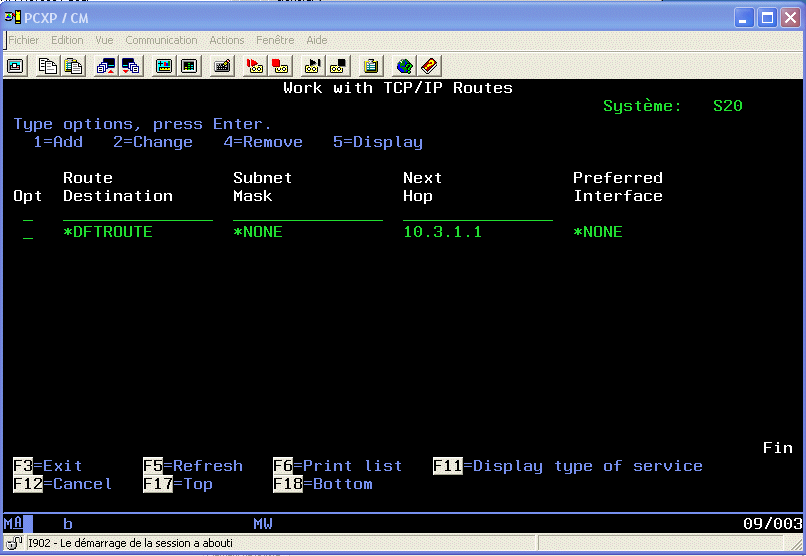This screenshot has width=806, height=556.
Task: Click F11=Display type of service
Action: [x=567, y=466]
